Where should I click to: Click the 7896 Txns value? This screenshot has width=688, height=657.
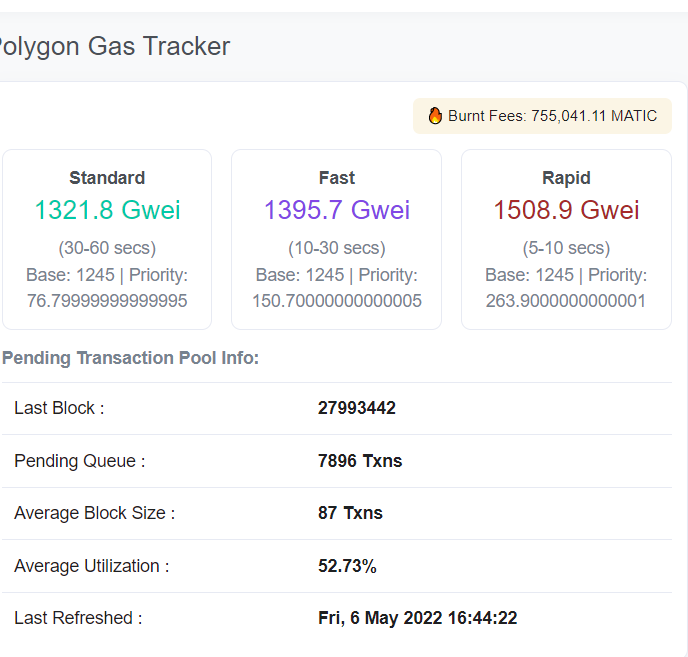click(360, 461)
